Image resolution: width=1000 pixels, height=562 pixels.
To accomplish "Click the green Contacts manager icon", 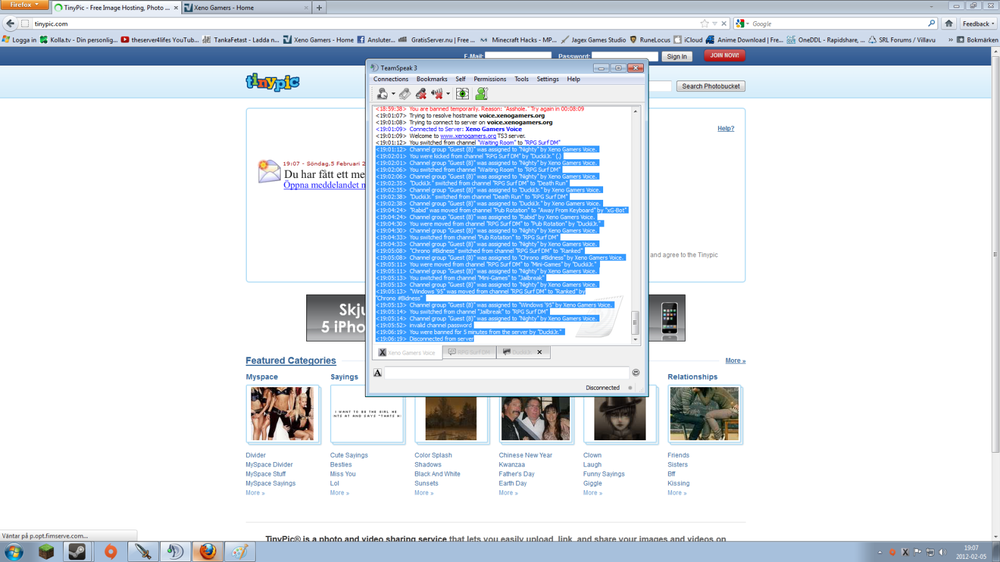I will coord(481,94).
